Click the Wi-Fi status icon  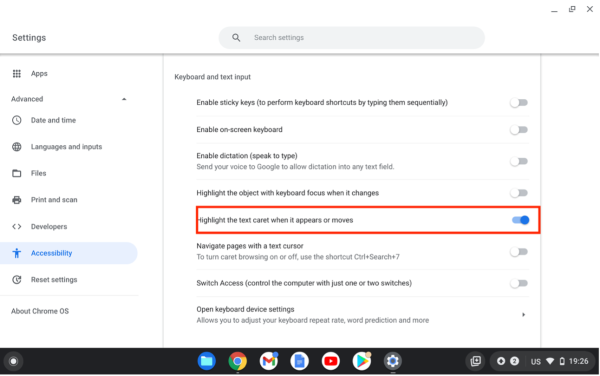pos(550,361)
